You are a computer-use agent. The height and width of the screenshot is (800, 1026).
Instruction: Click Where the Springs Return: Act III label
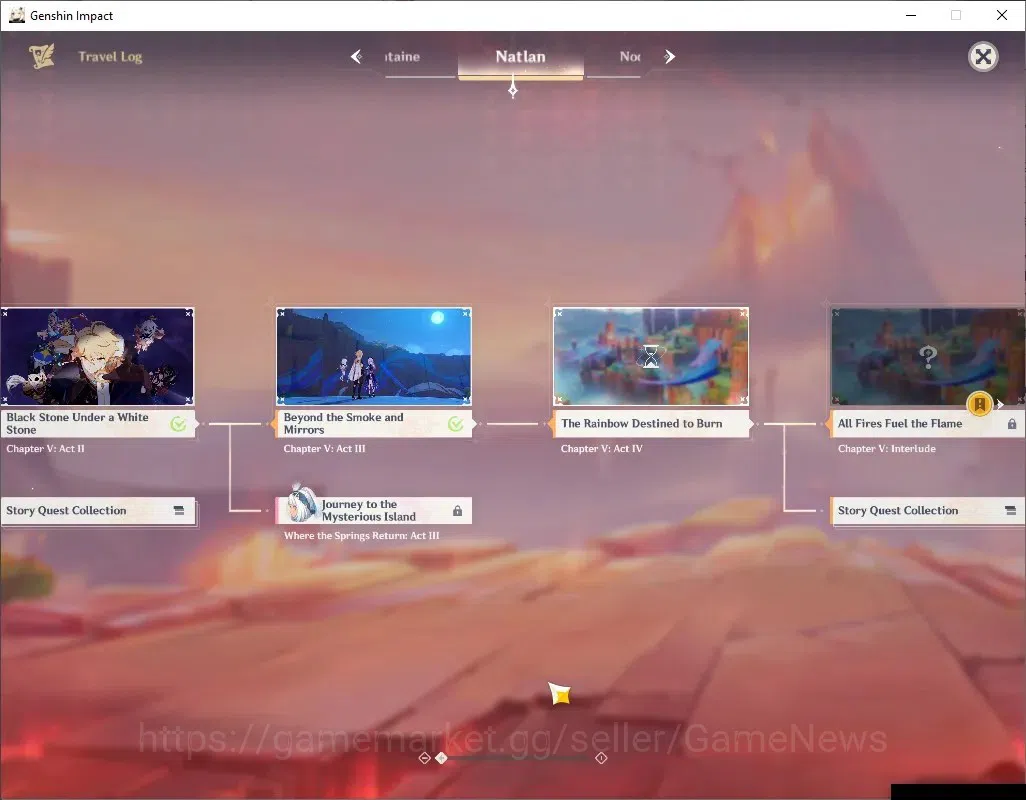coord(361,536)
